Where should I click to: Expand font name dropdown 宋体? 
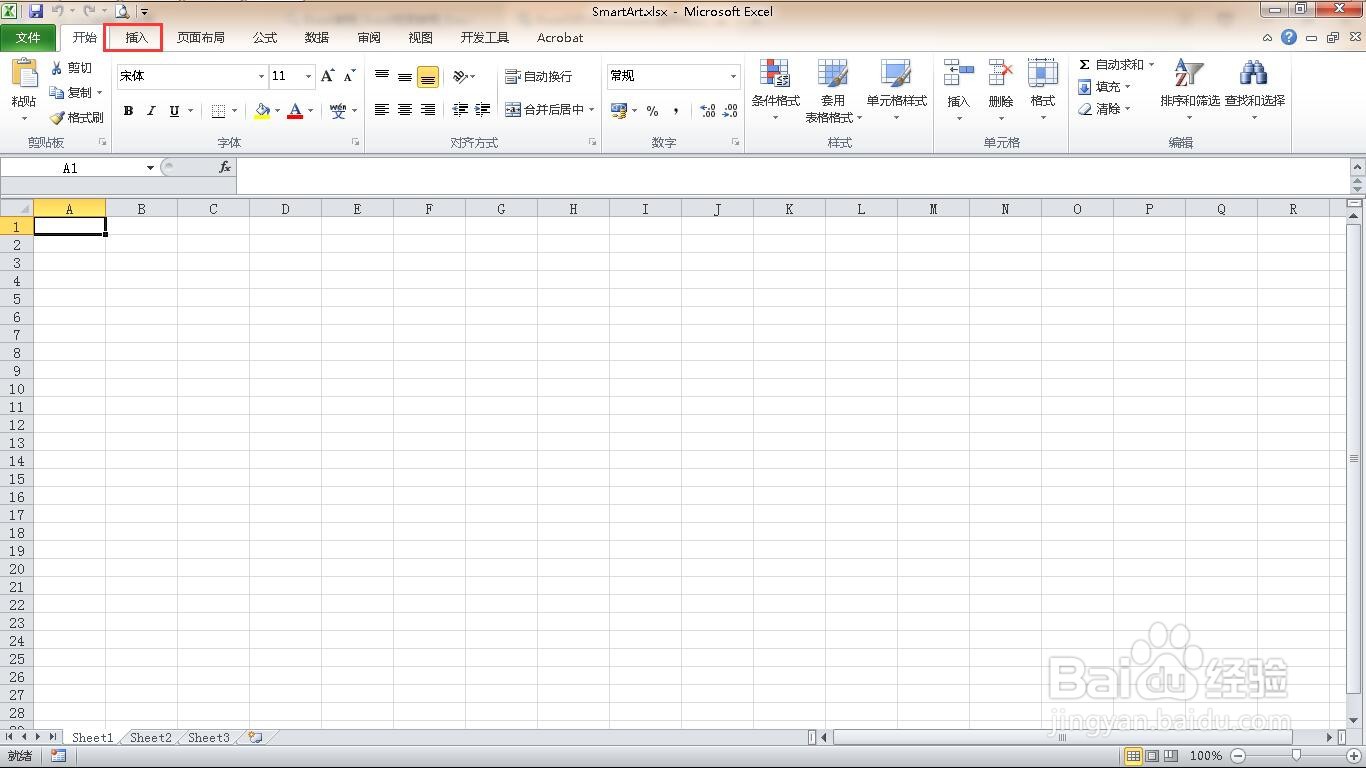pyautogui.click(x=261, y=76)
